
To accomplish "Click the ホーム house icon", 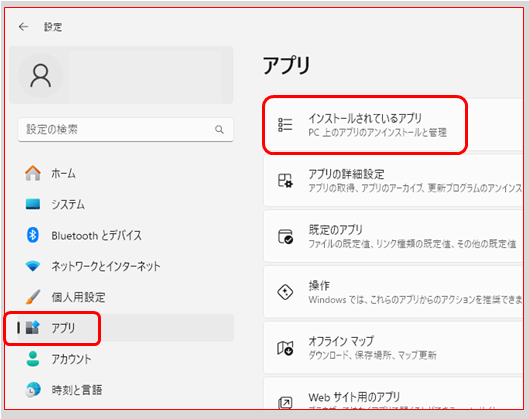I will point(33,173).
